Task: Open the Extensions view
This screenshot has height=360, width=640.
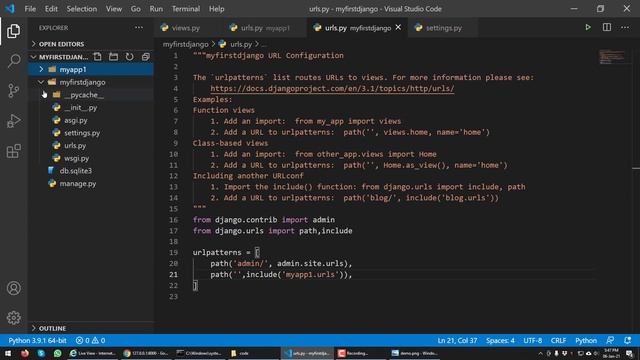Action: click(x=13, y=151)
